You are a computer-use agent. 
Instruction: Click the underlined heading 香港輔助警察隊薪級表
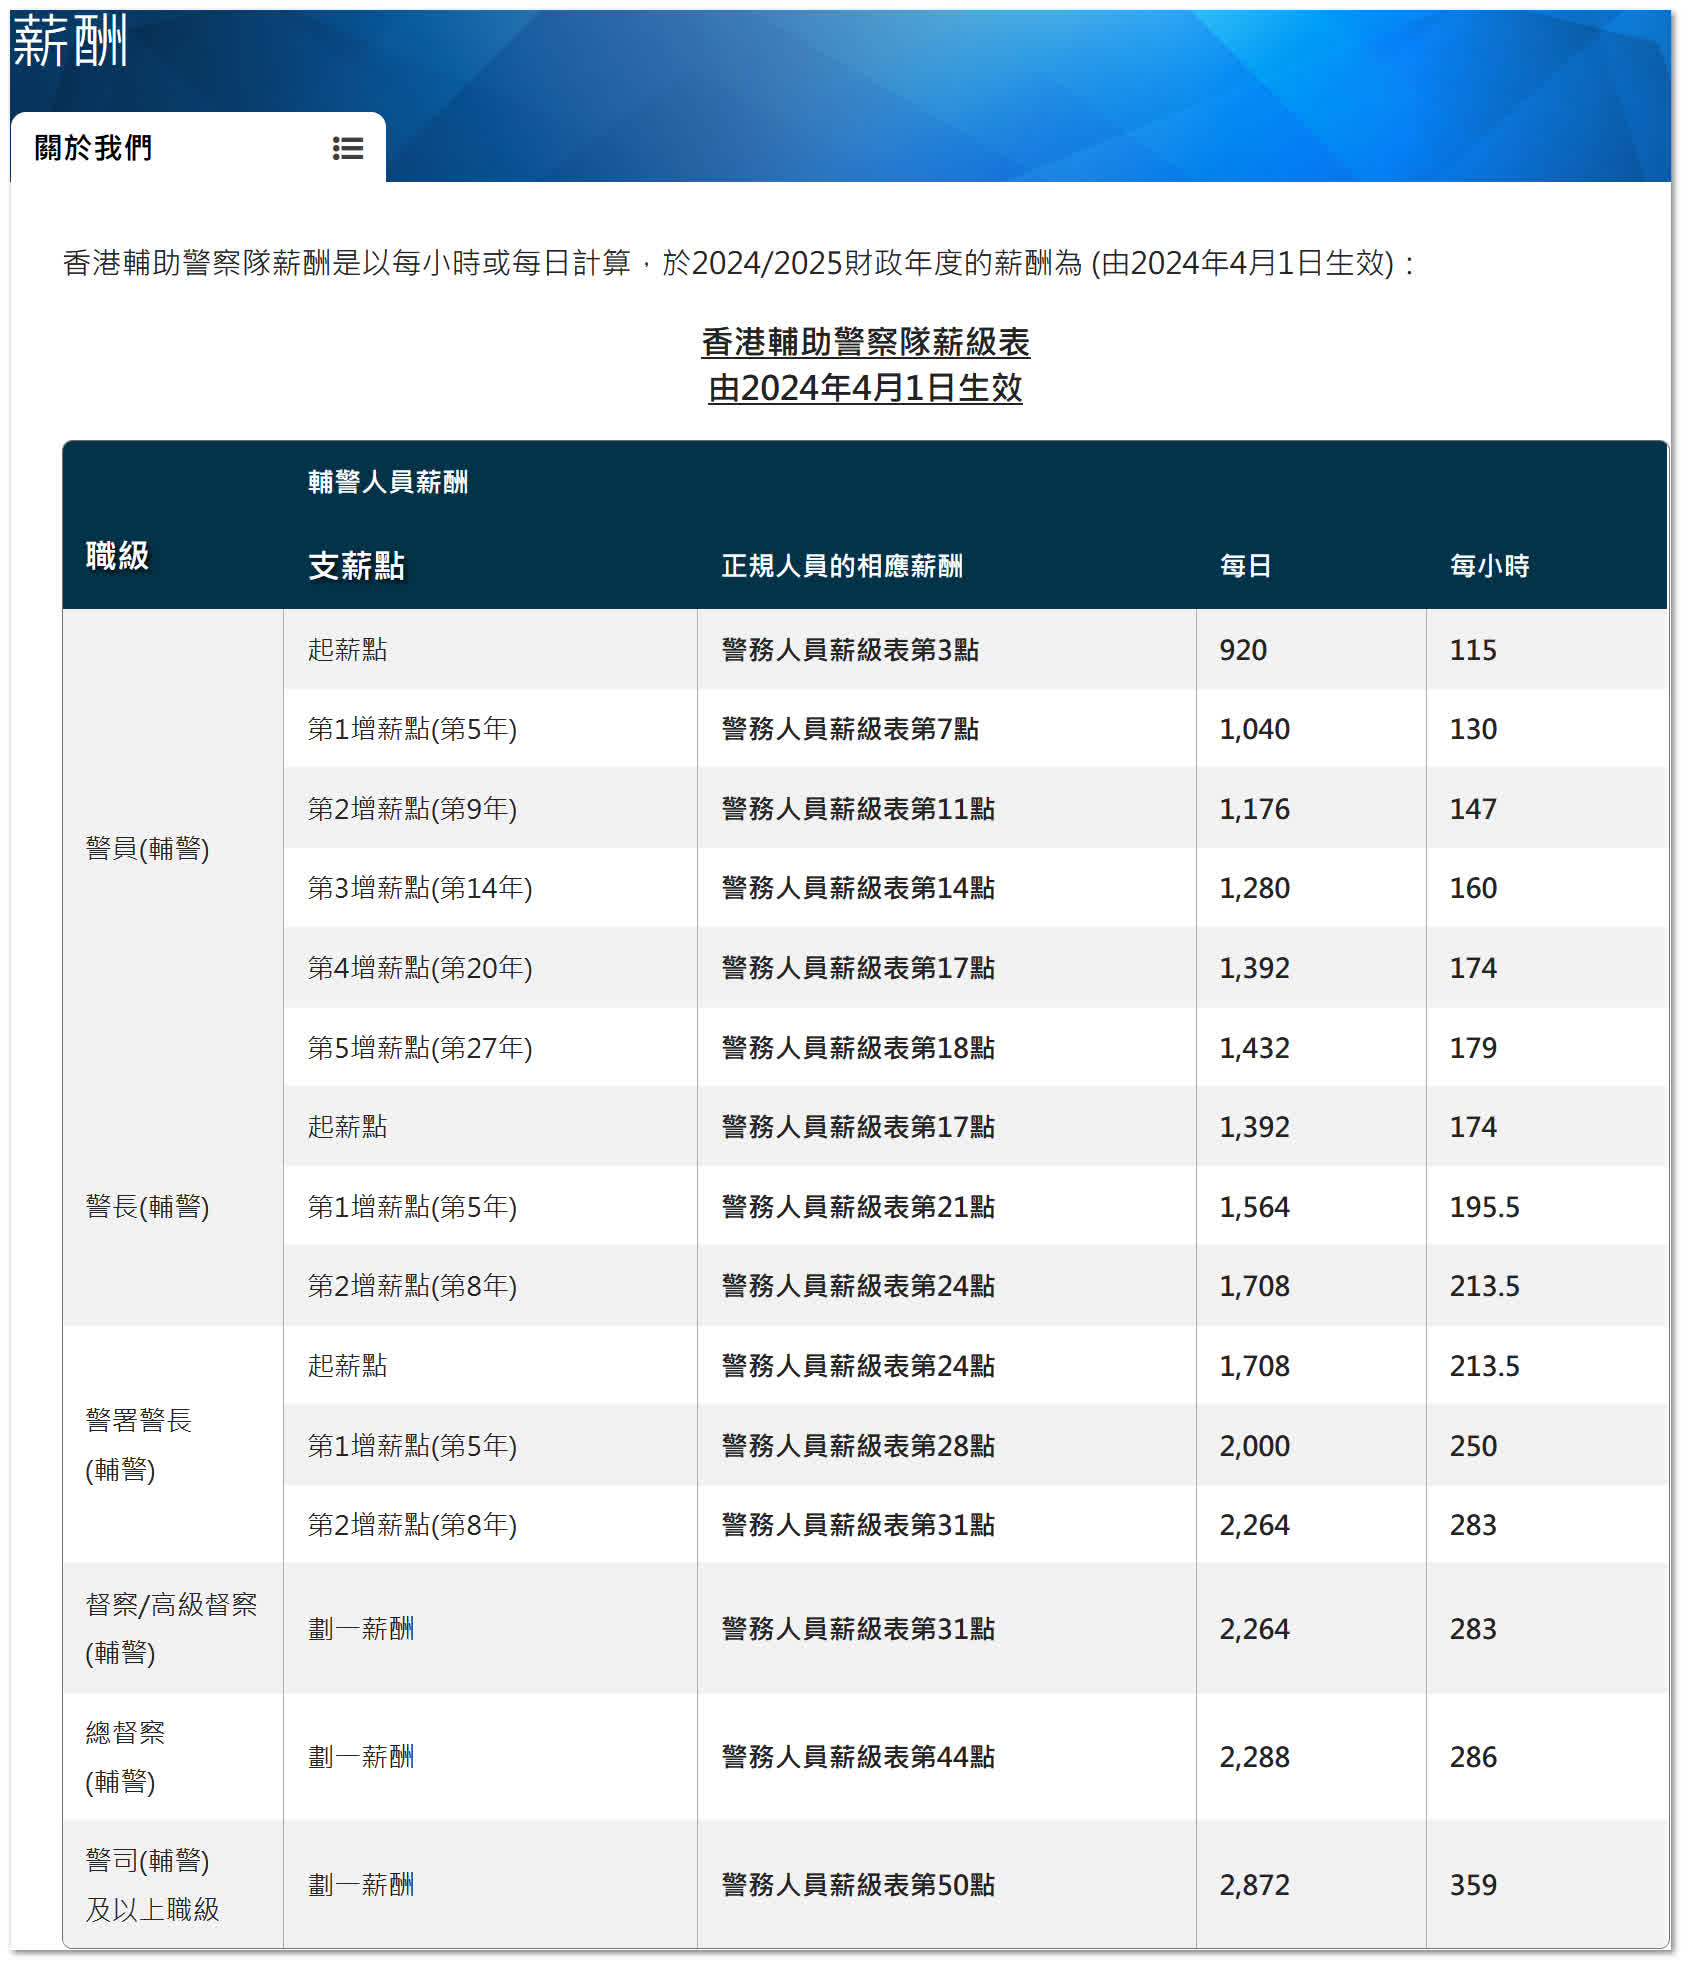coord(865,342)
